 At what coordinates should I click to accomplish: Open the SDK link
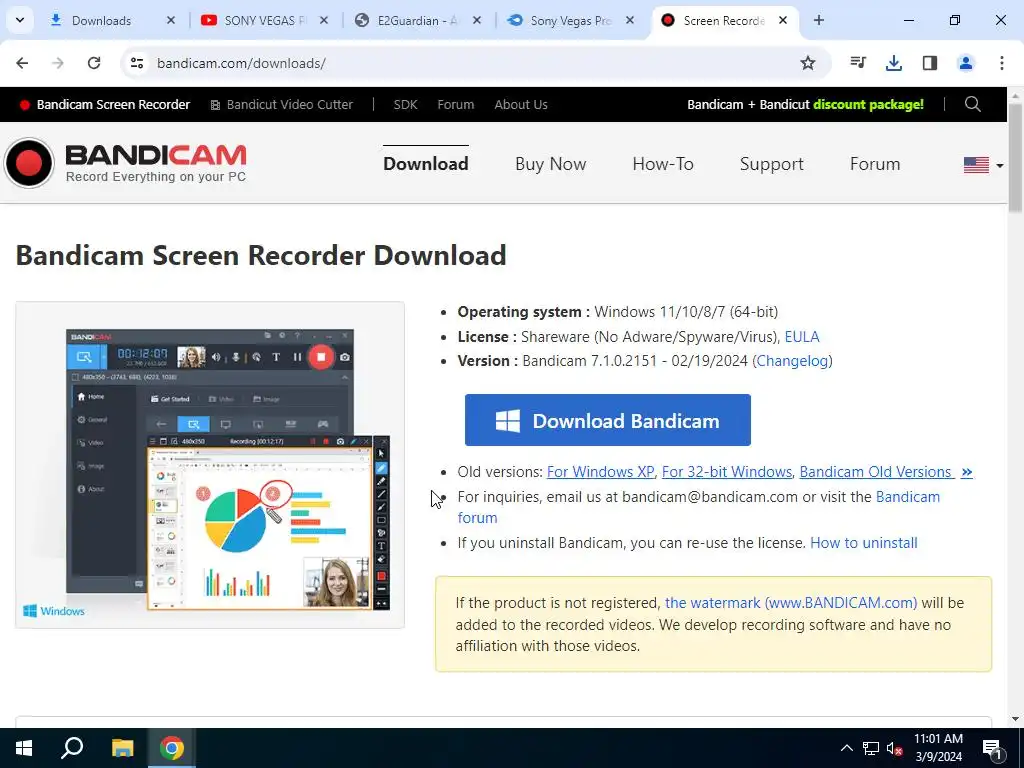[x=405, y=104]
